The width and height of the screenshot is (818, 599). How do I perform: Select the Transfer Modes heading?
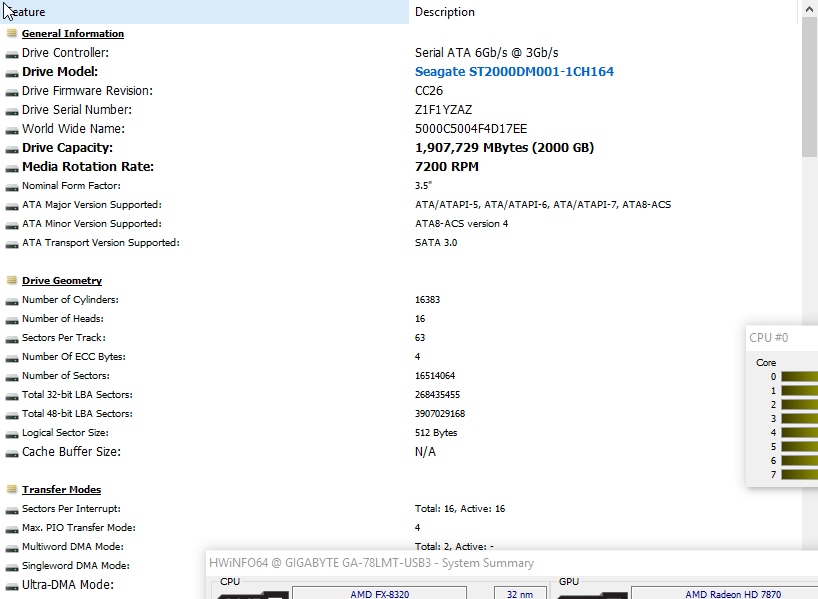click(x=62, y=489)
